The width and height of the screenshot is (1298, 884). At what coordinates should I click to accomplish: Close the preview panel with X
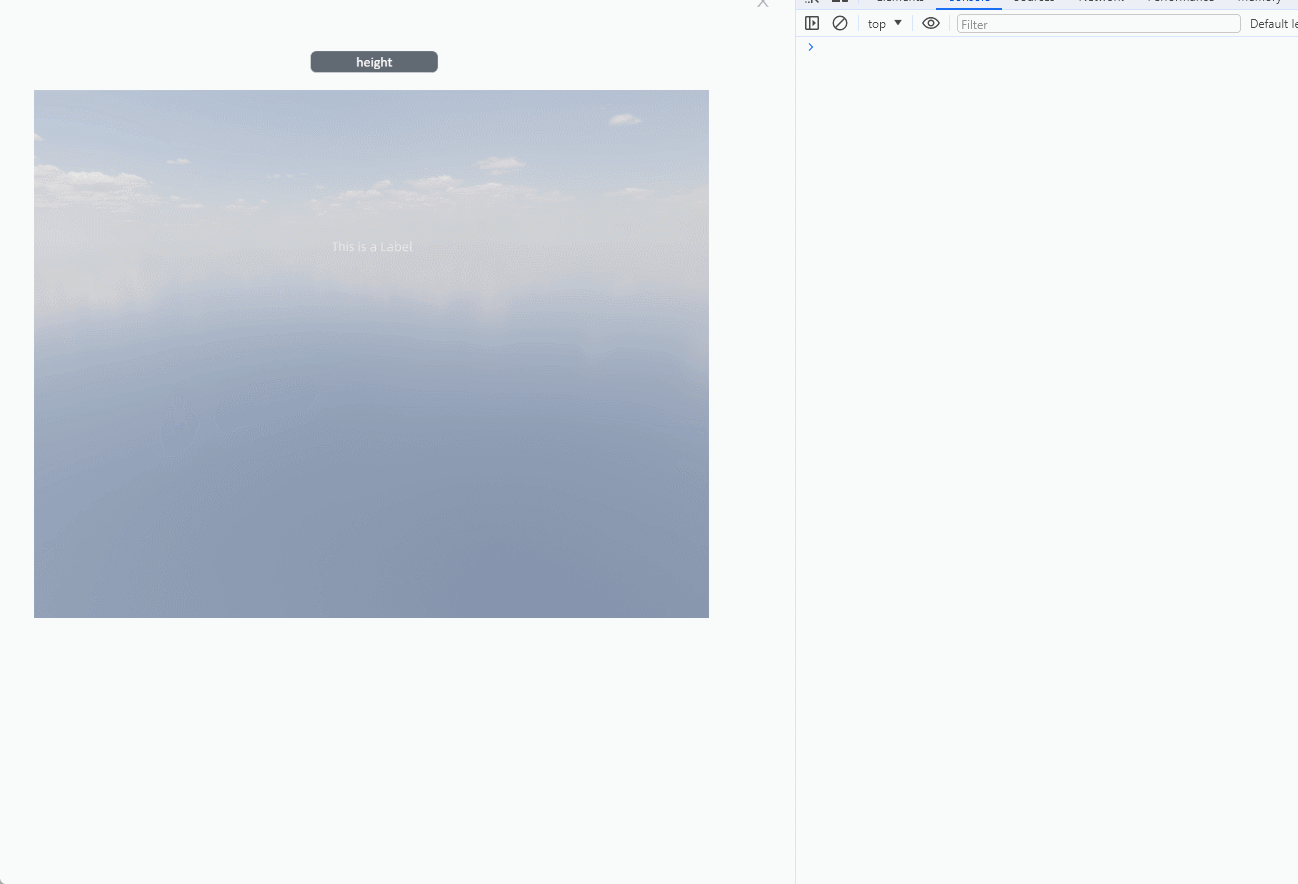763,3
